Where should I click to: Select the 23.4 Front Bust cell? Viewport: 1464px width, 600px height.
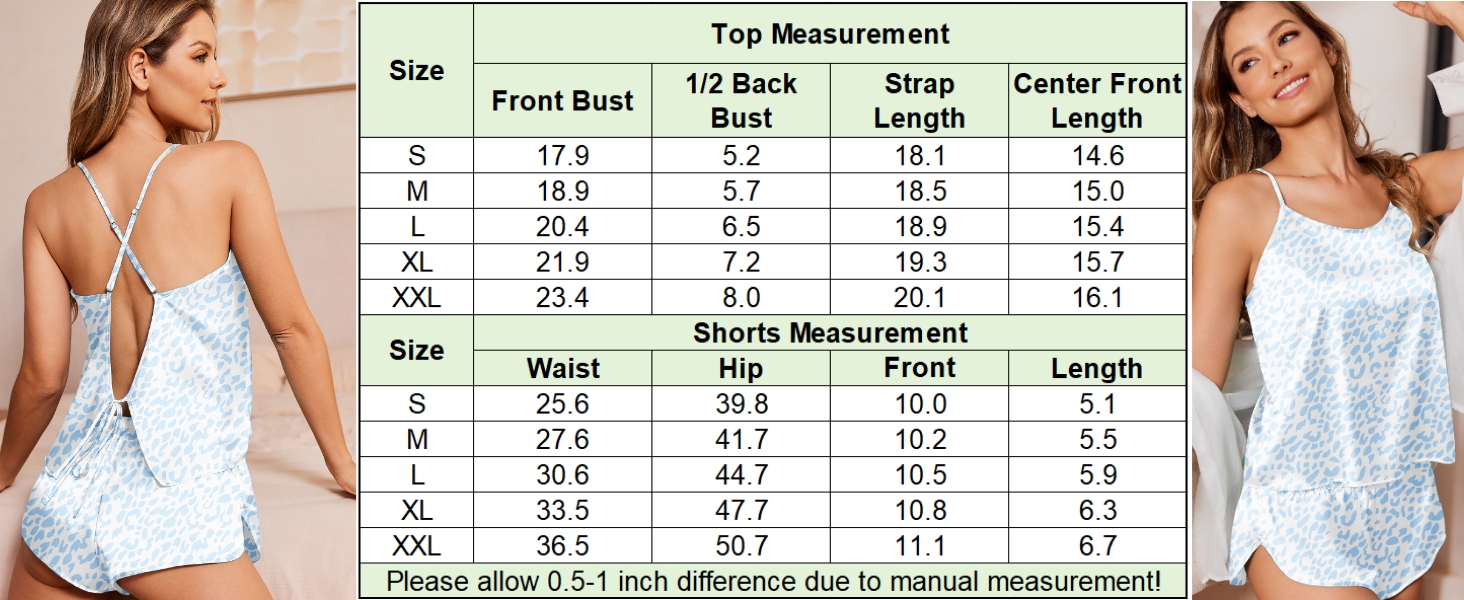562,297
